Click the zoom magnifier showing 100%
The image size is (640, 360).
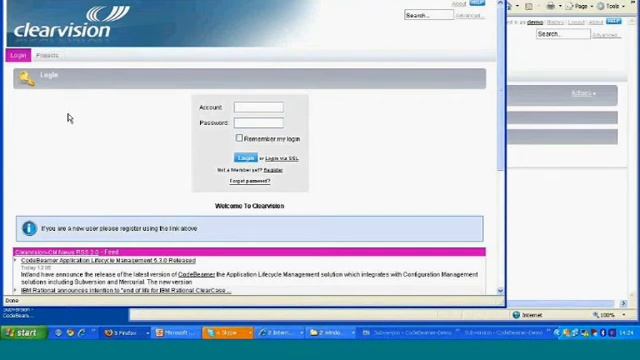[596, 315]
